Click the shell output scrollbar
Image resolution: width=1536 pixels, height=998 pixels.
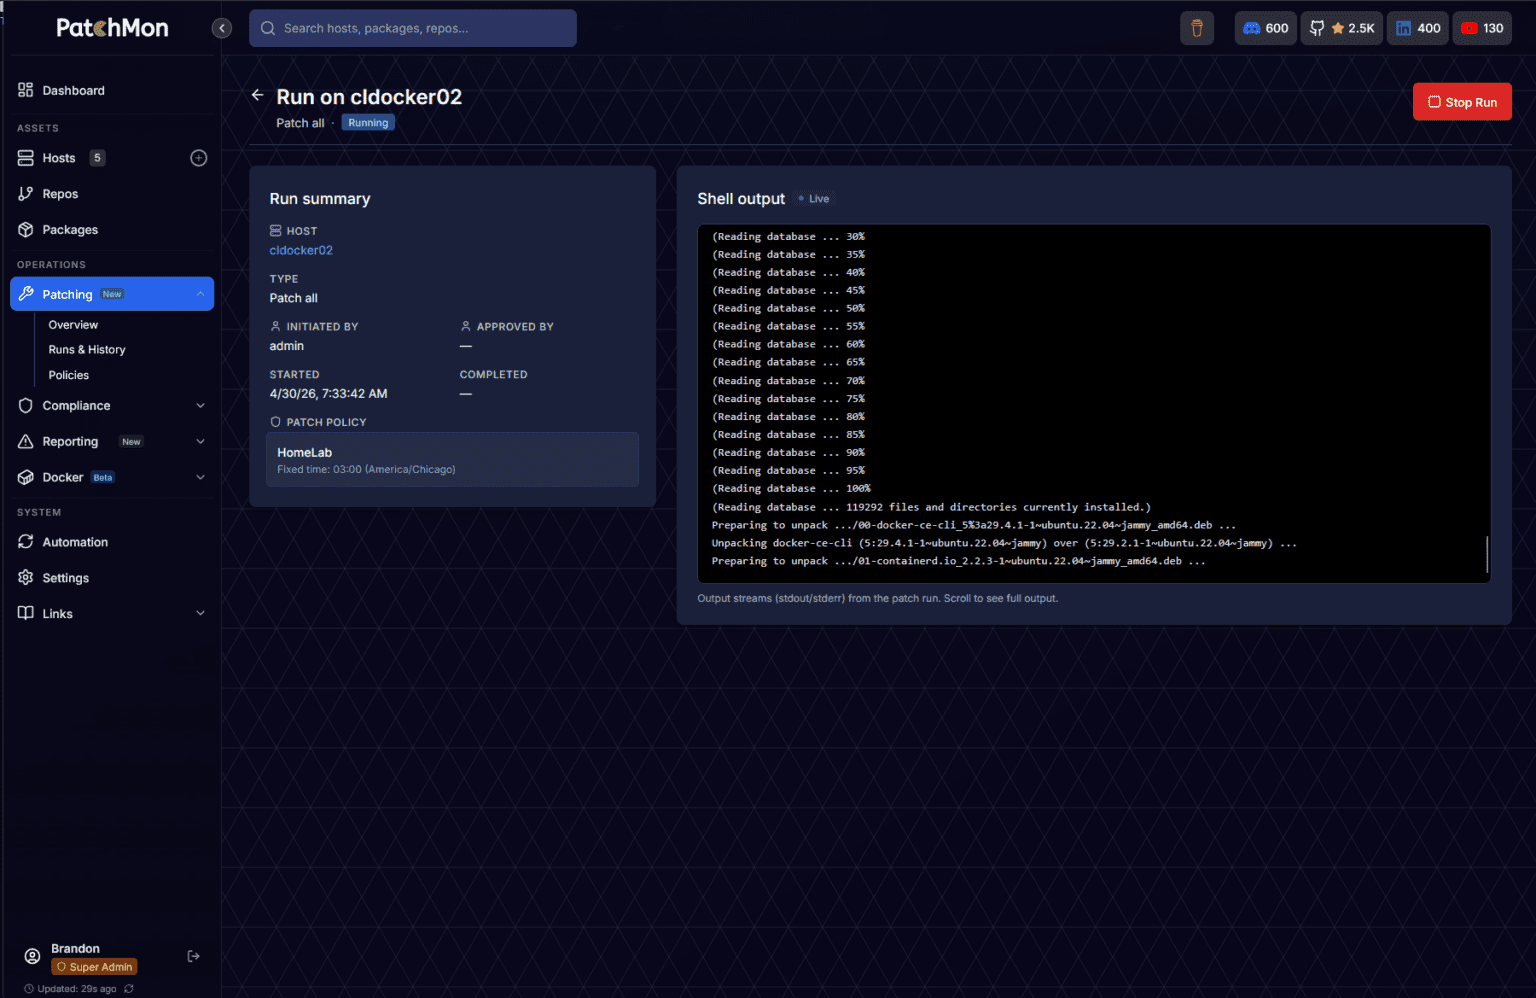coord(1487,554)
